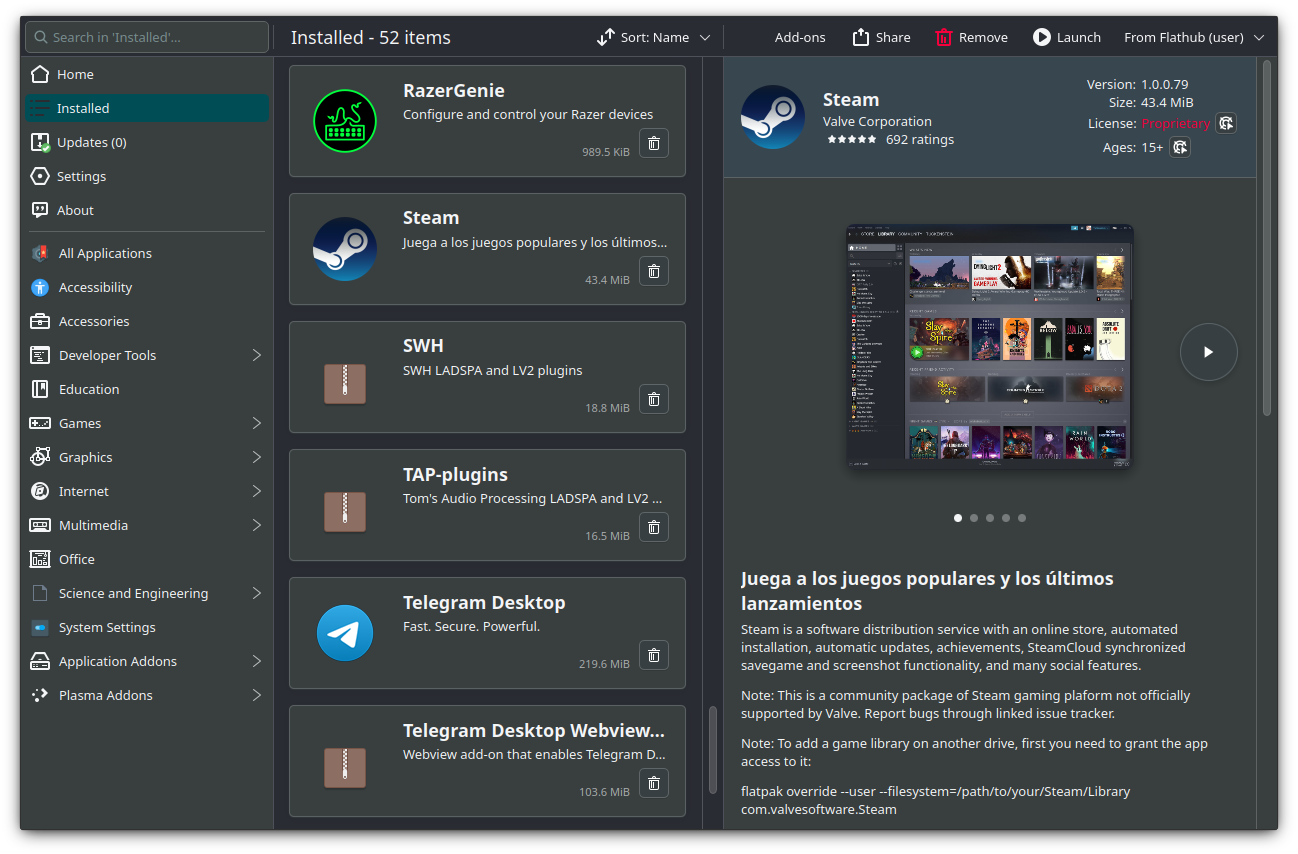This screenshot has height=854, width=1298.
Task: Select the TAP-plugins list entry title
Action: (x=455, y=475)
